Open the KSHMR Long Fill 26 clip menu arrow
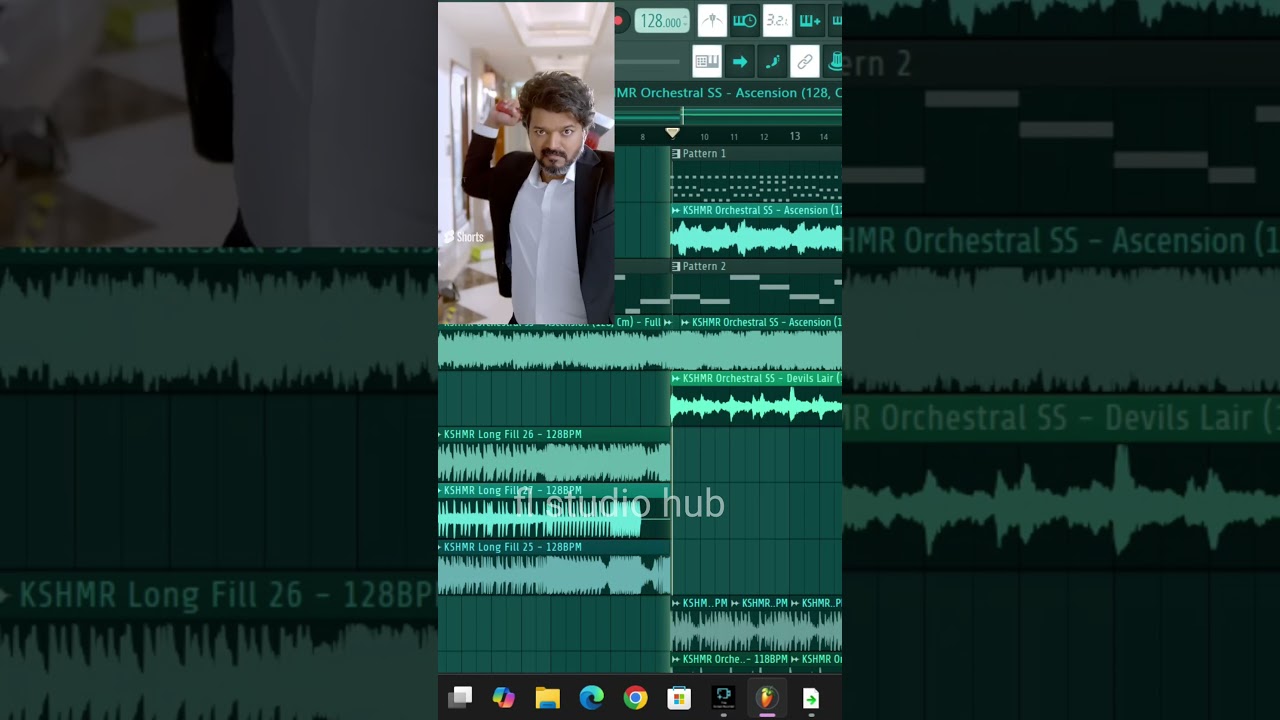This screenshot has height=720, width=1280. (x=440, y=435)
